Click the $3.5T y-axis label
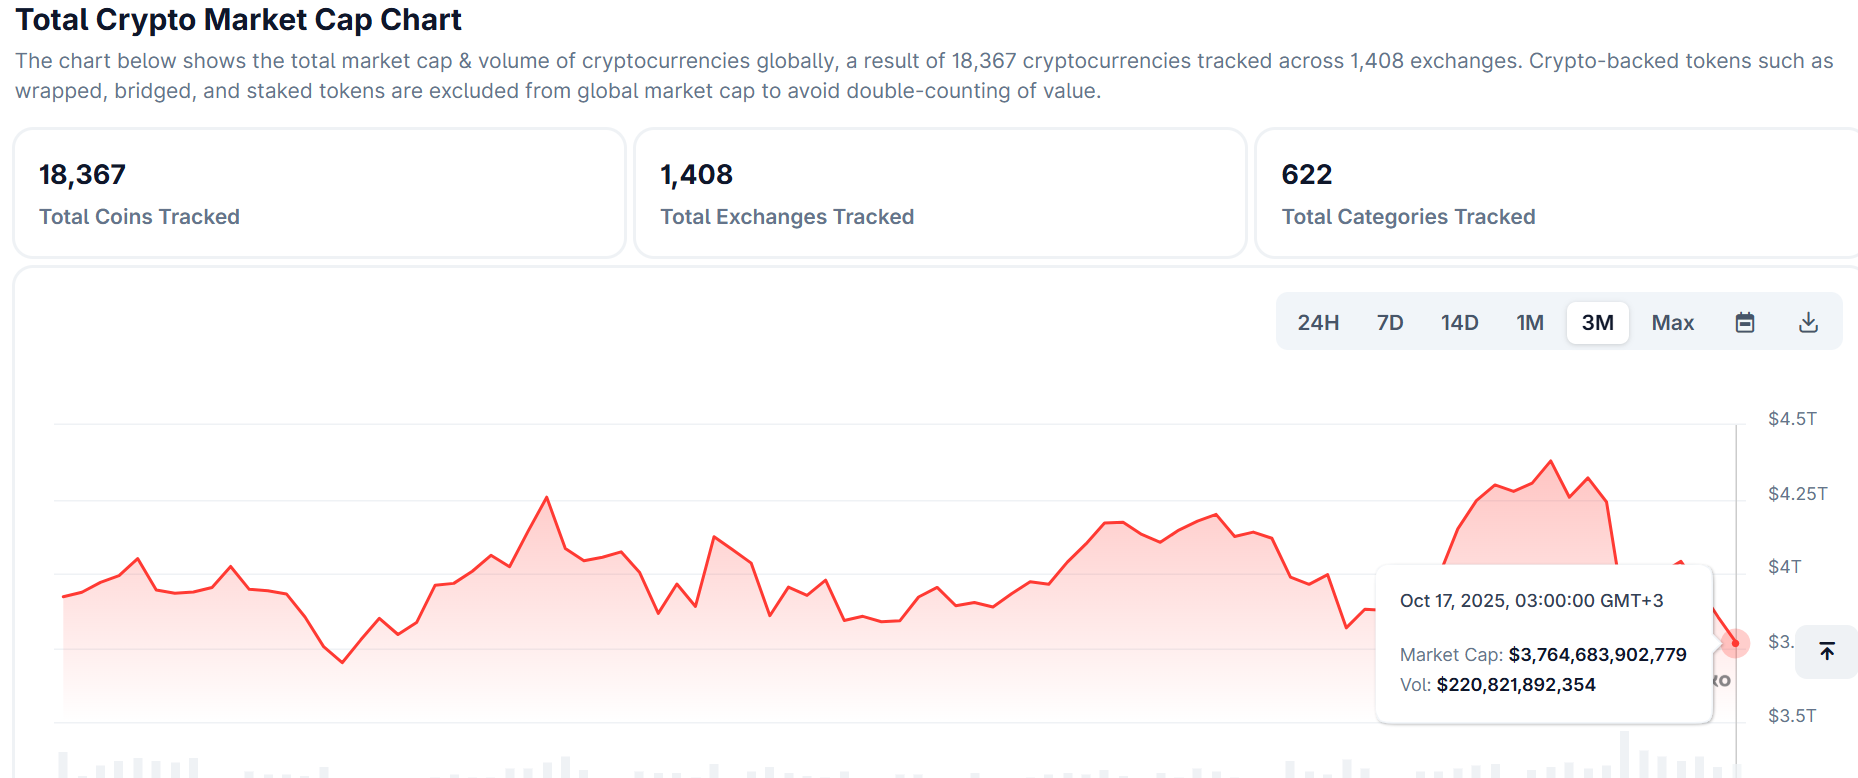The height and width of the screenshot is (778, 1858). click(x=1792, y=716)
